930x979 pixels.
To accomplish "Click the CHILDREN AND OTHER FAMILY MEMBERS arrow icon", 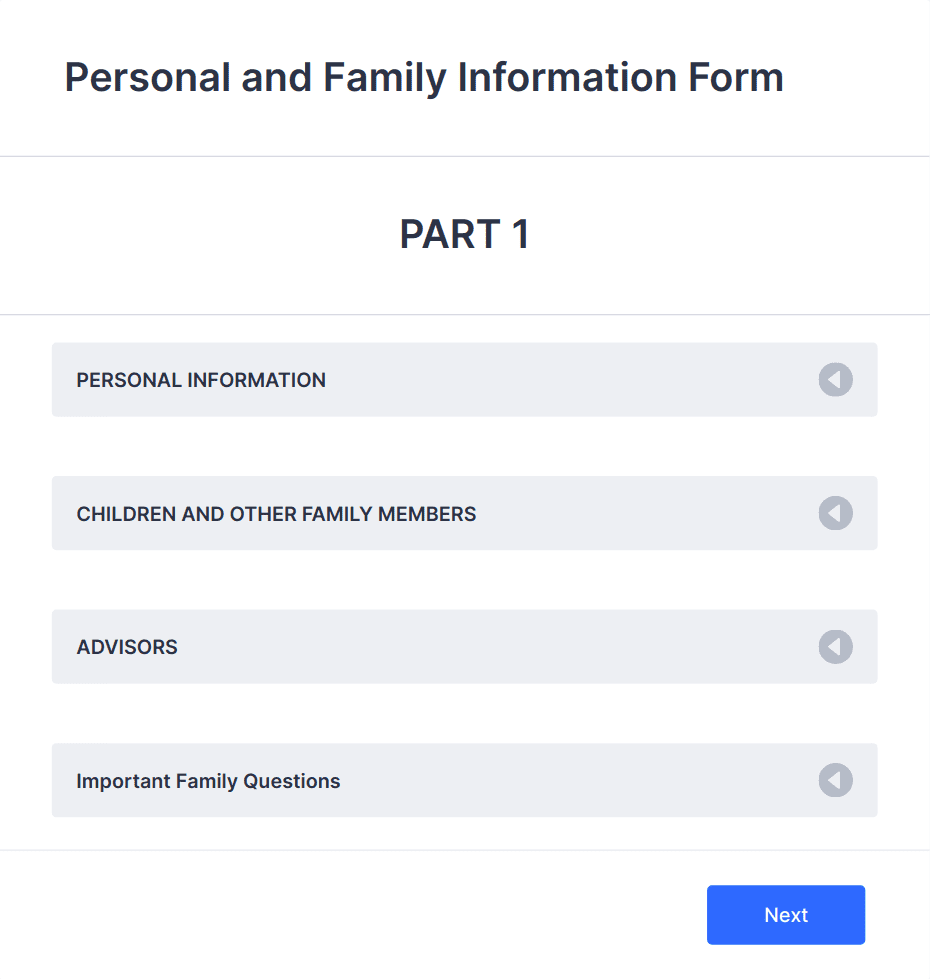I will (x=835, y=513).
